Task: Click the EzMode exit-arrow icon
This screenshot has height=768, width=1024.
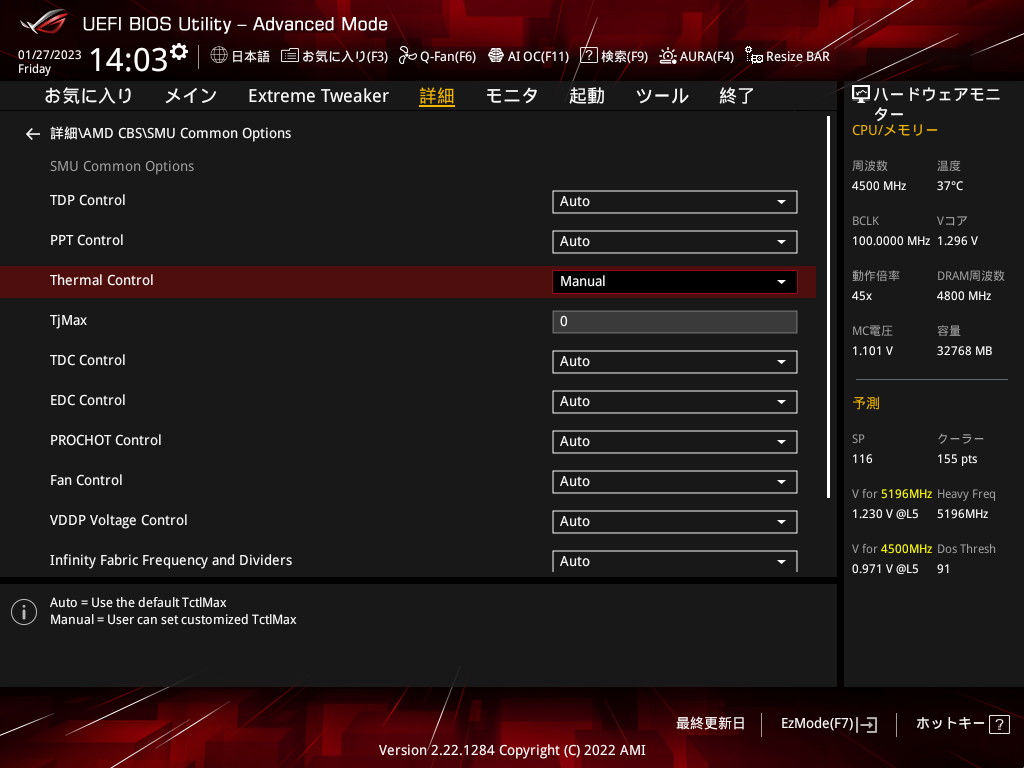Action: click(x=867, y=724)
